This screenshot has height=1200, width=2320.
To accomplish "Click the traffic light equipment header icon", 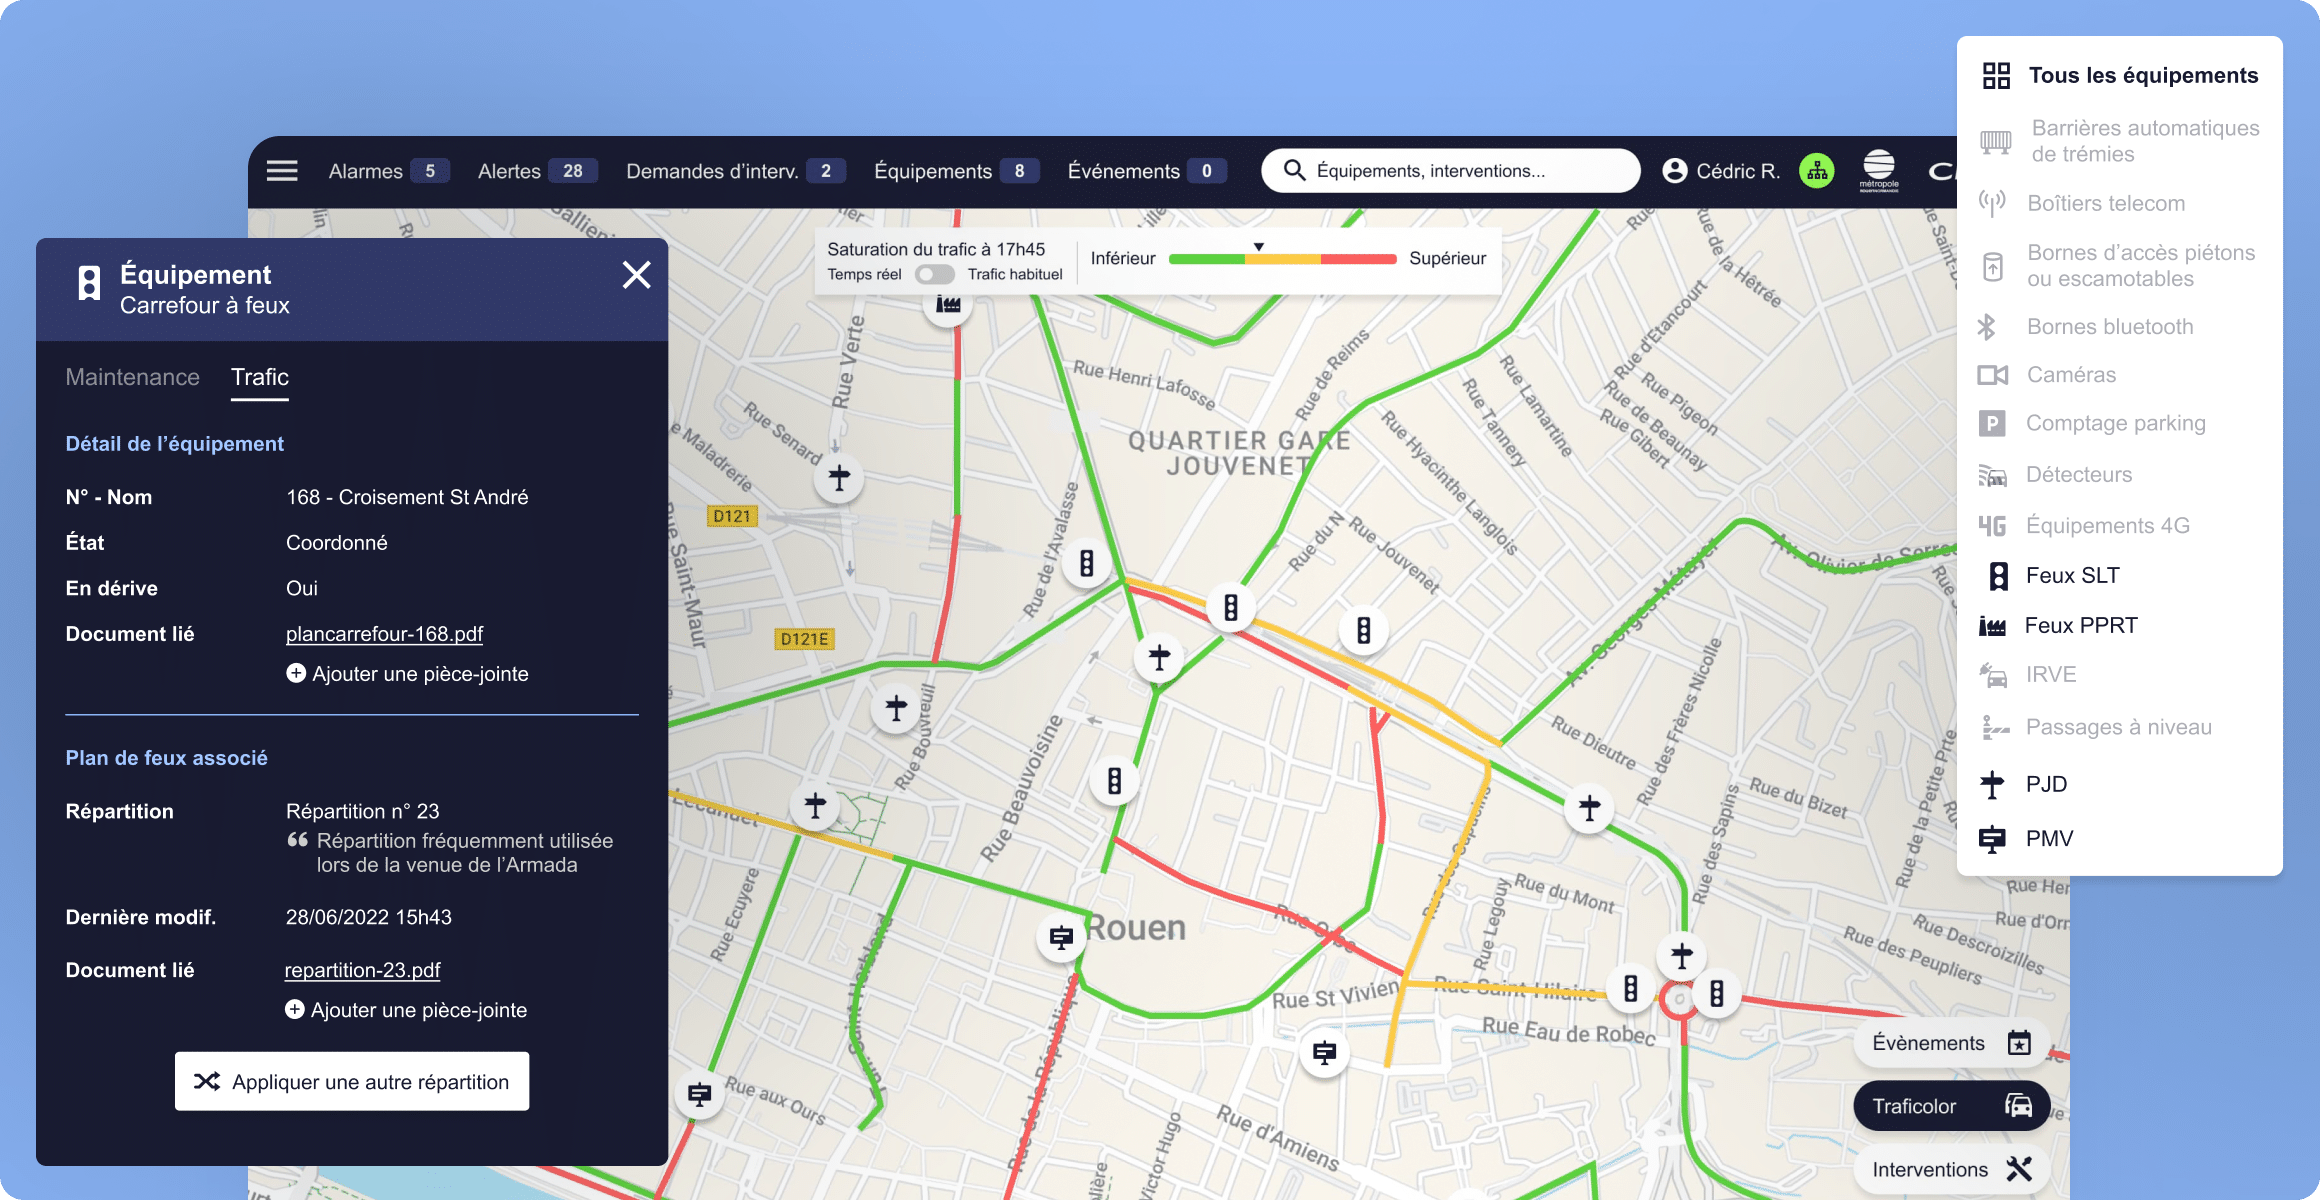I will pos(89,283).
